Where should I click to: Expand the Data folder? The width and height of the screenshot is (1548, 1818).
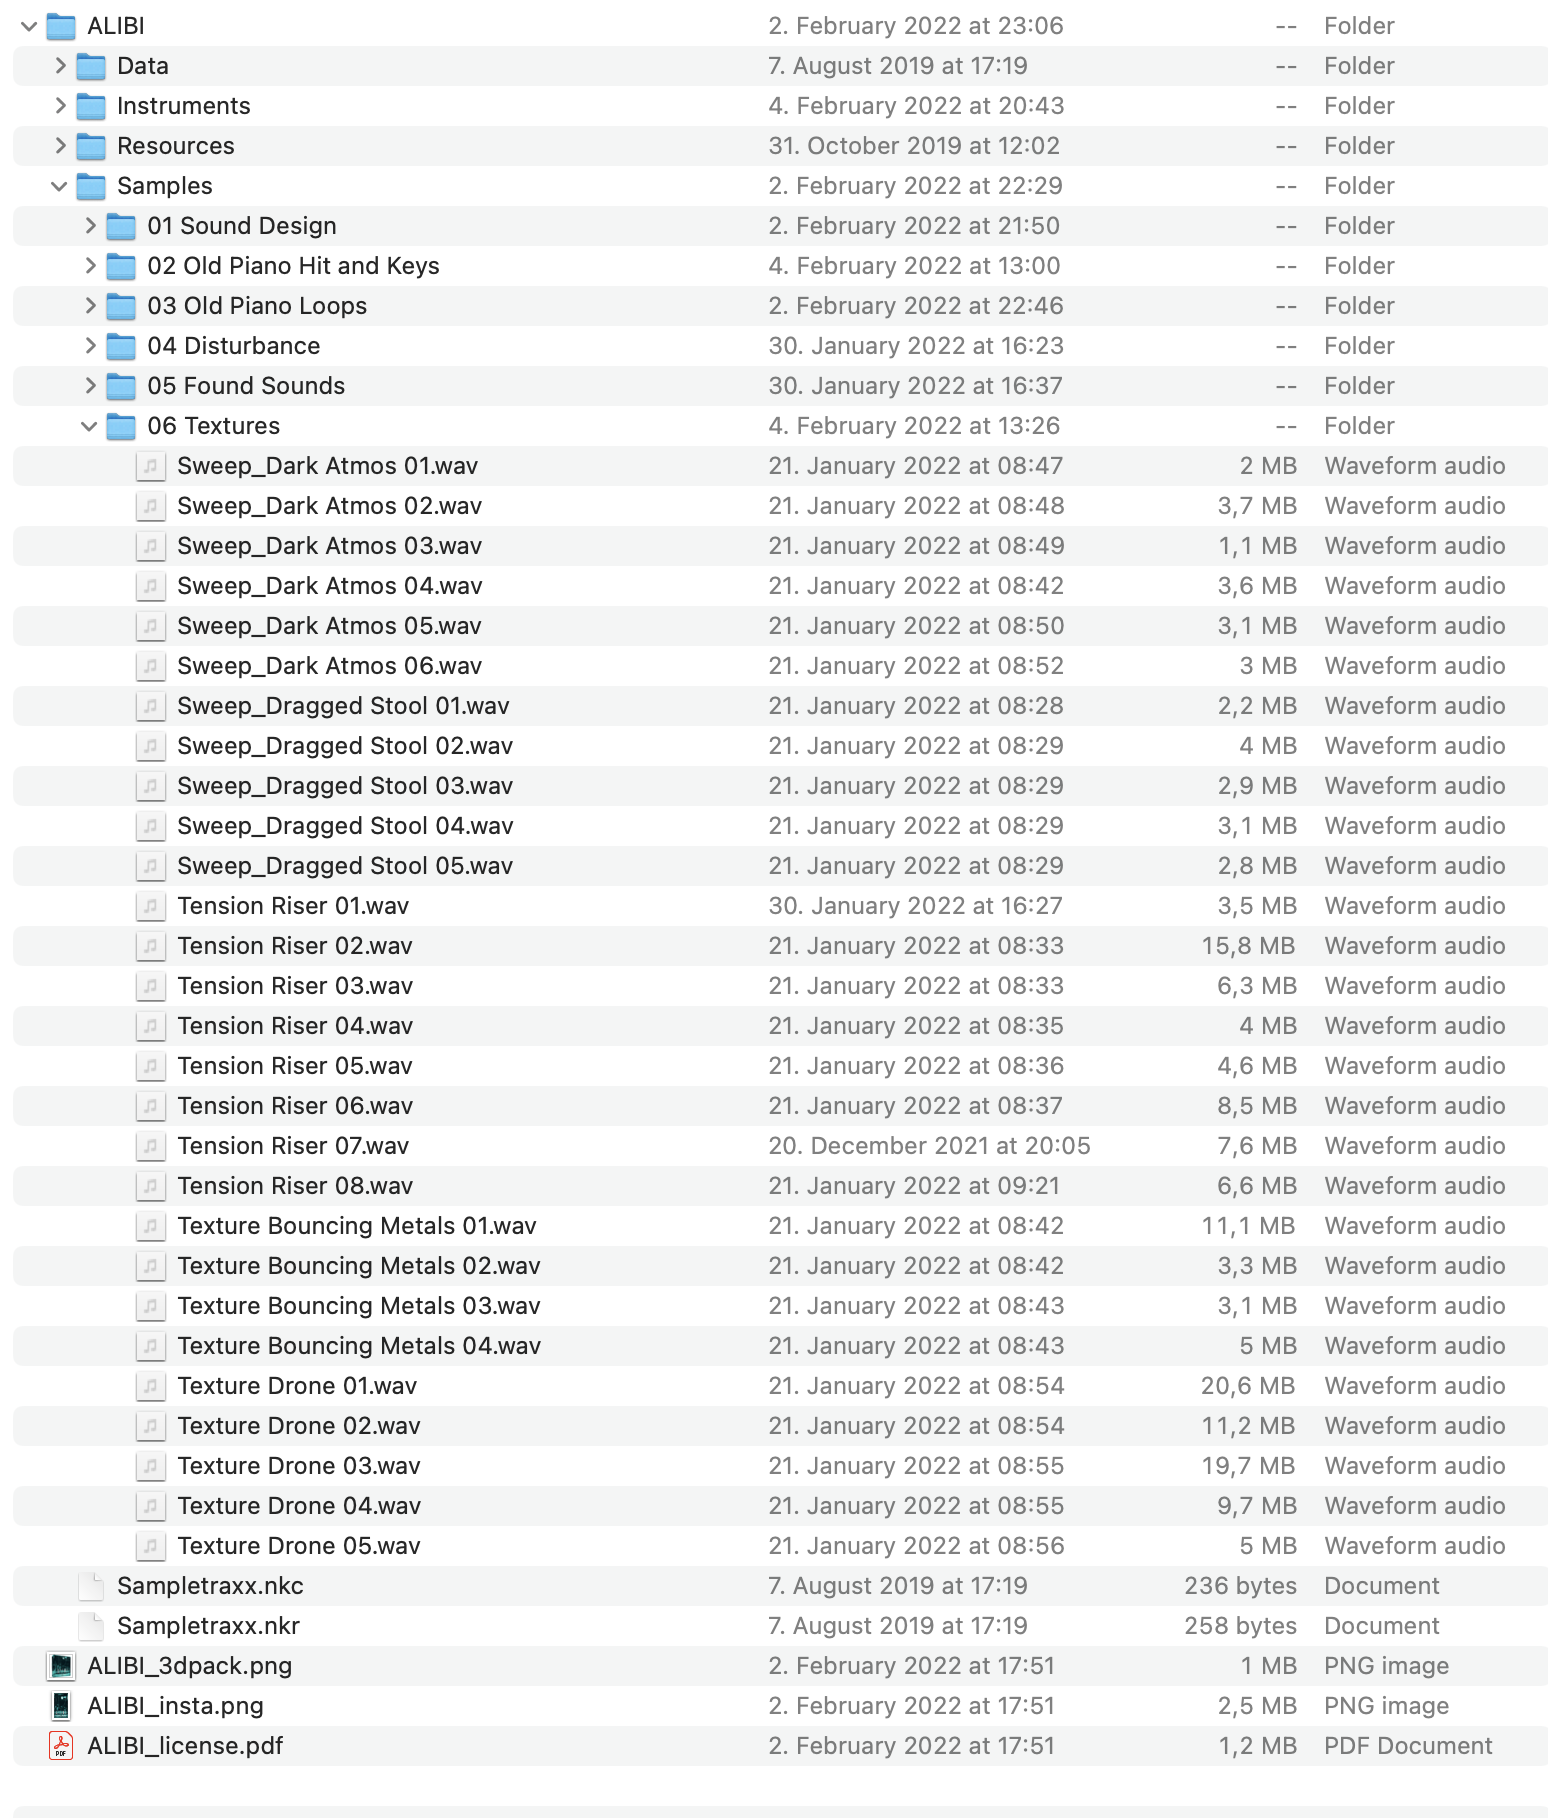[x=60, y=66]
